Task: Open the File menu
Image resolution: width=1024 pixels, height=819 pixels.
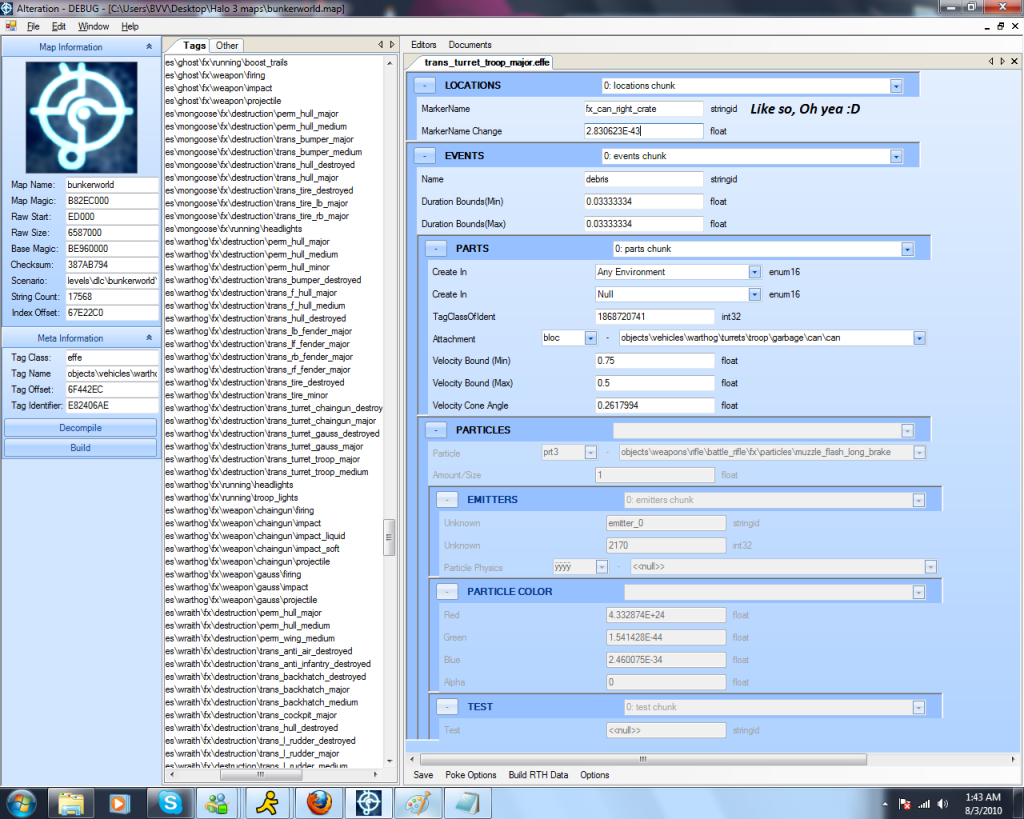Action: pyautogui.click(x=33, y=26)
